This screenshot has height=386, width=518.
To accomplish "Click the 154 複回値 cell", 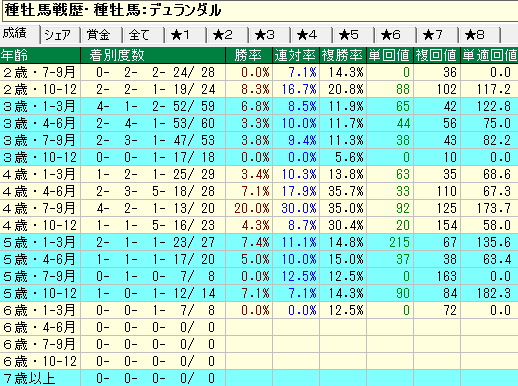I will (x=437, y=225).
